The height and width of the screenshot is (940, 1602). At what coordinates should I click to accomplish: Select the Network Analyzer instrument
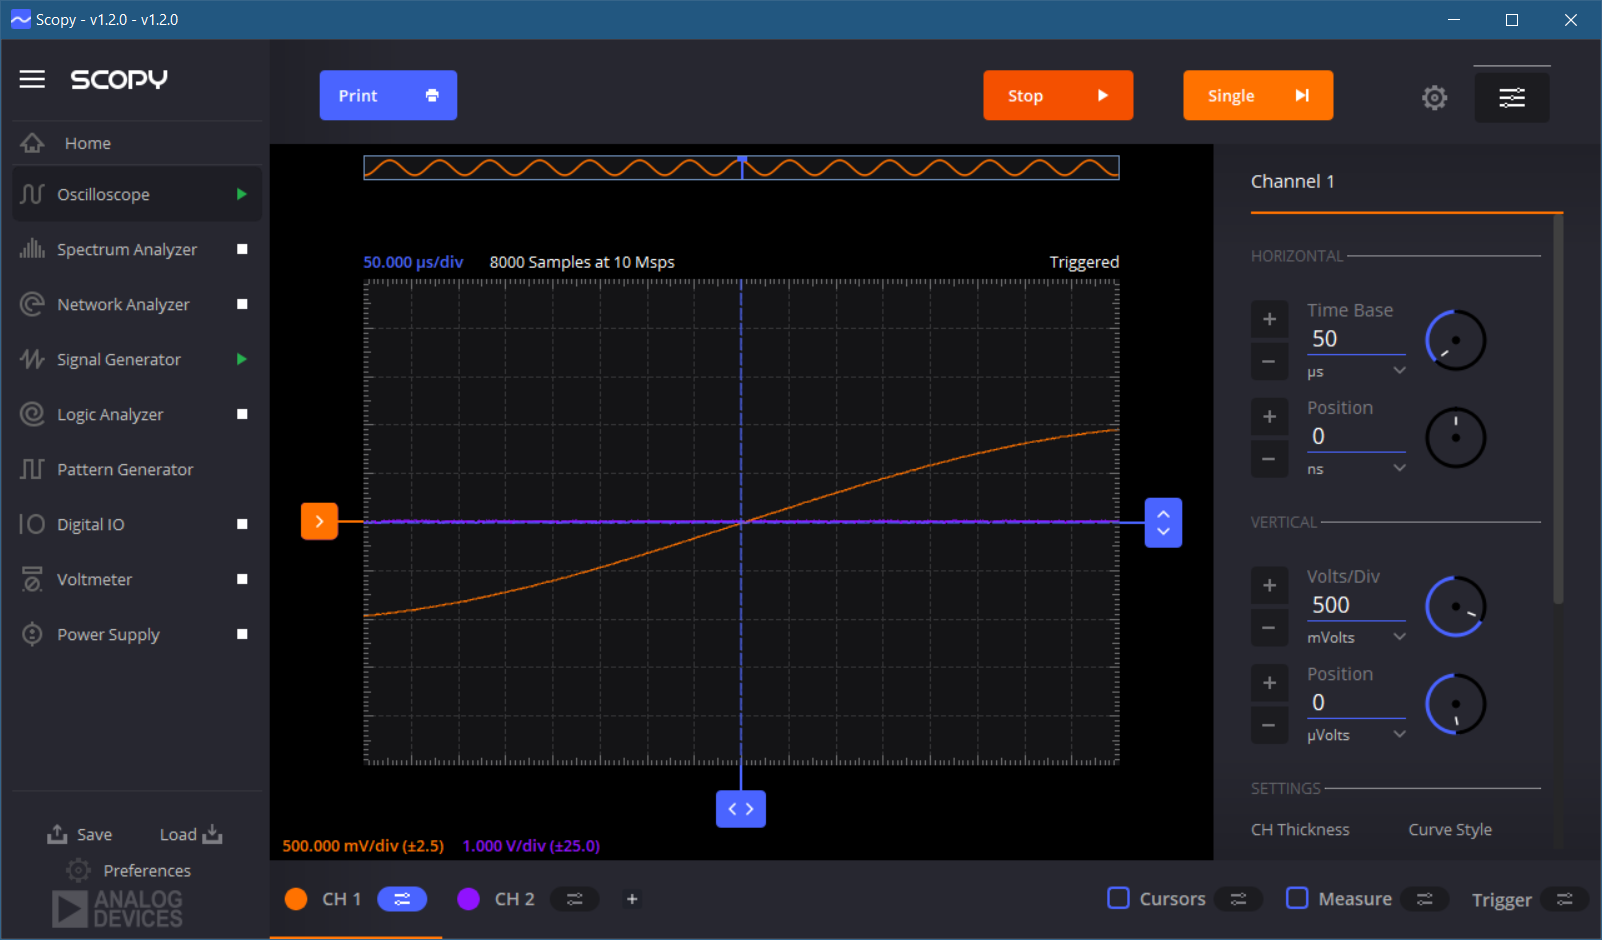pos(122,304)
